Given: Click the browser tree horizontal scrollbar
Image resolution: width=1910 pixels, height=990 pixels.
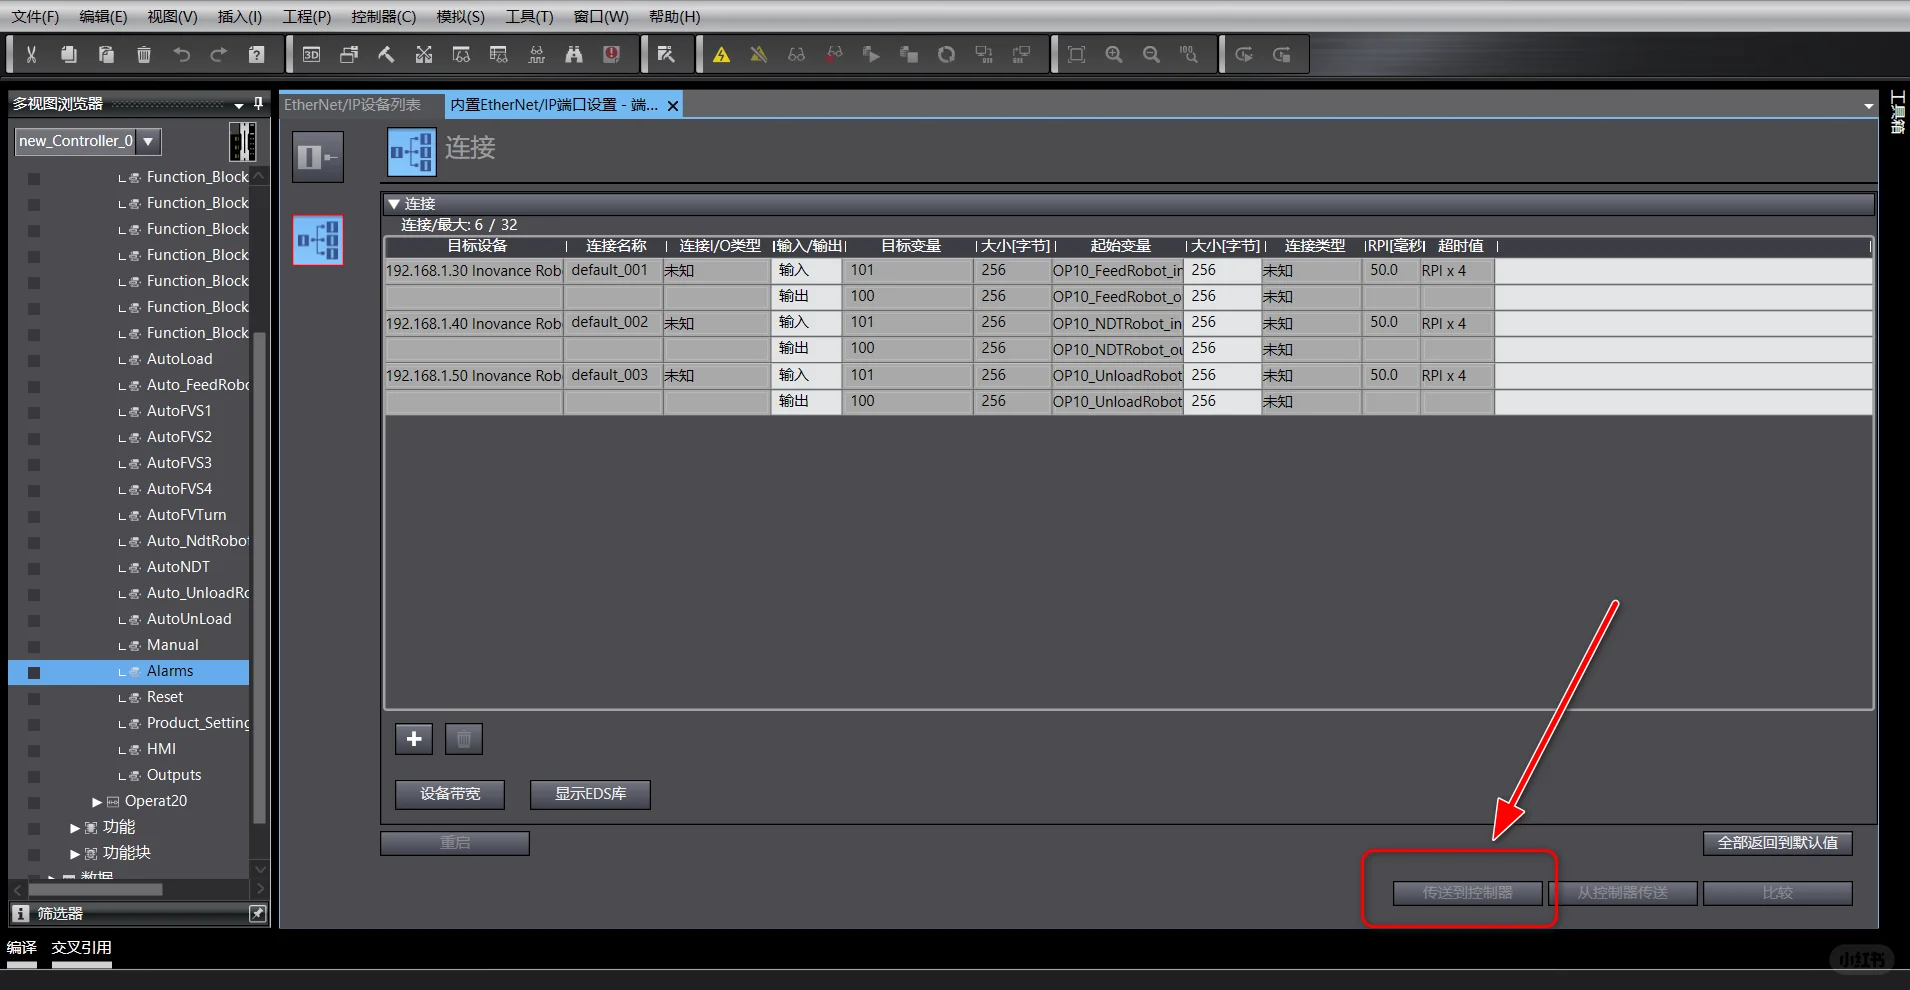Looking at the screenshot, I should click(x=96, y=889).
